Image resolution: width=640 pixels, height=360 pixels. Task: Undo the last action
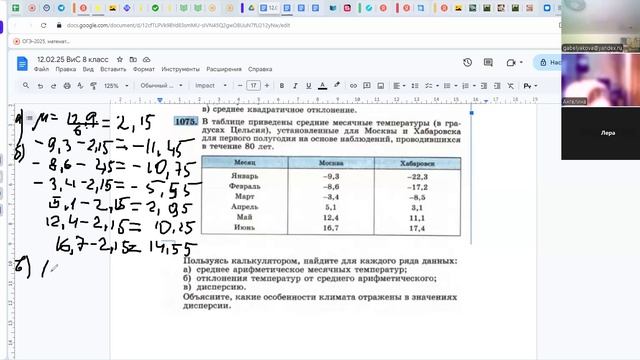[x=40, y=86]
